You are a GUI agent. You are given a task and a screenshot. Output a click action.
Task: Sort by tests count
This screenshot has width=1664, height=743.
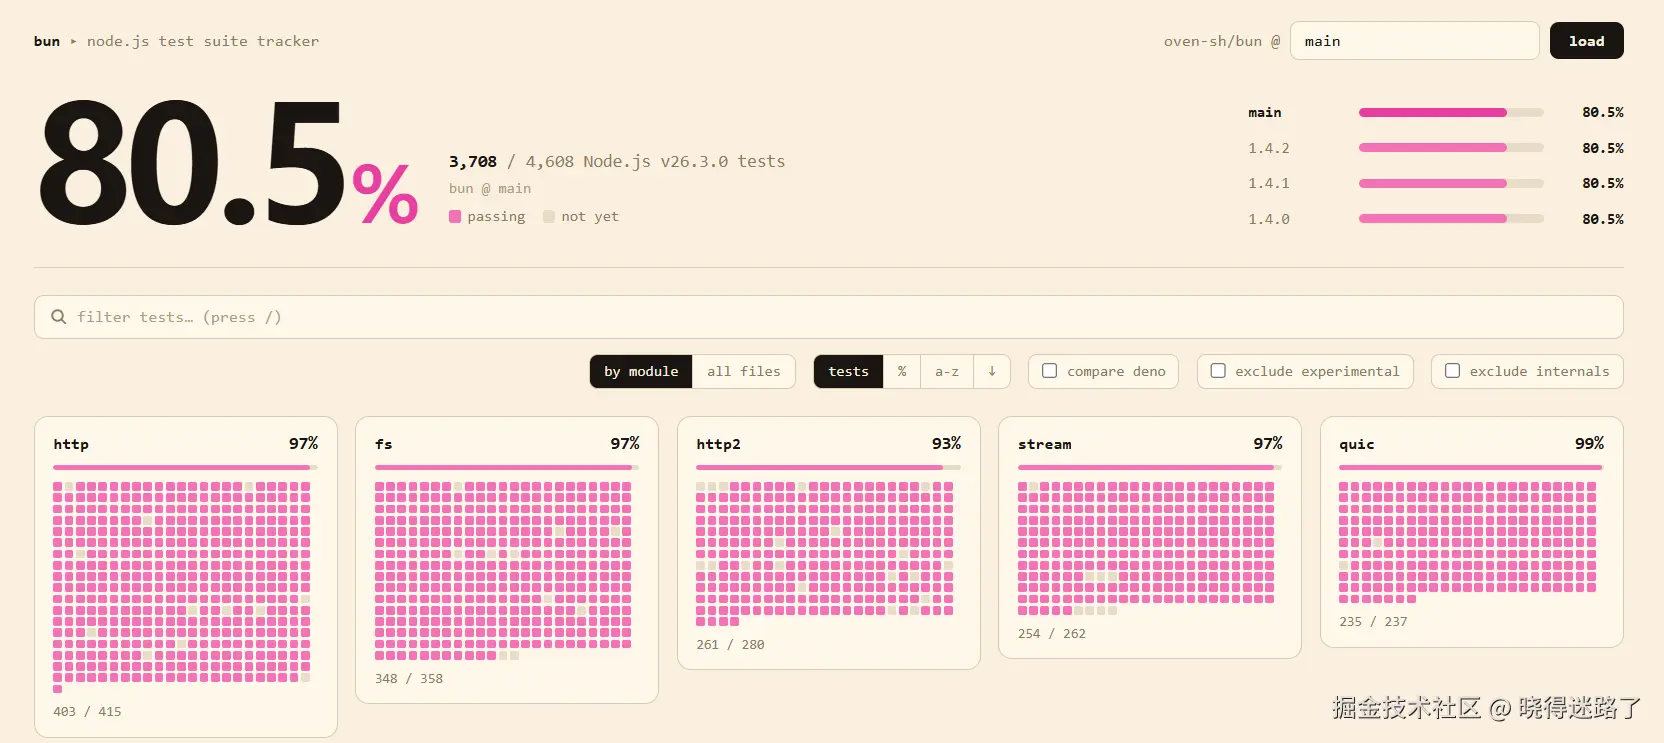click(x=848, y=371)
